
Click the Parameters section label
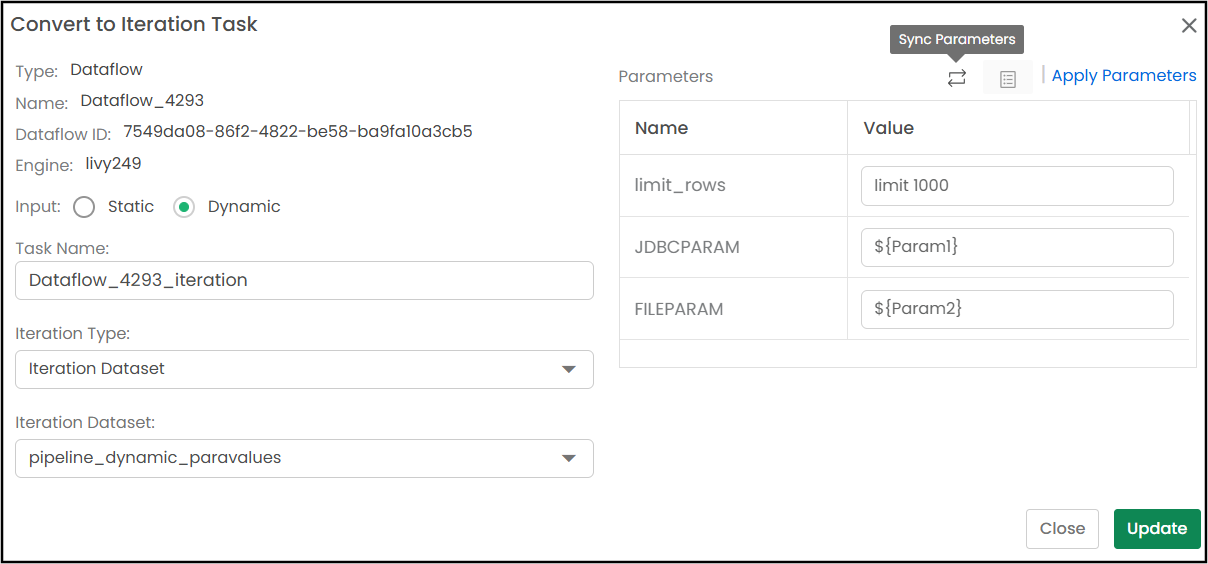click(666, 77)
